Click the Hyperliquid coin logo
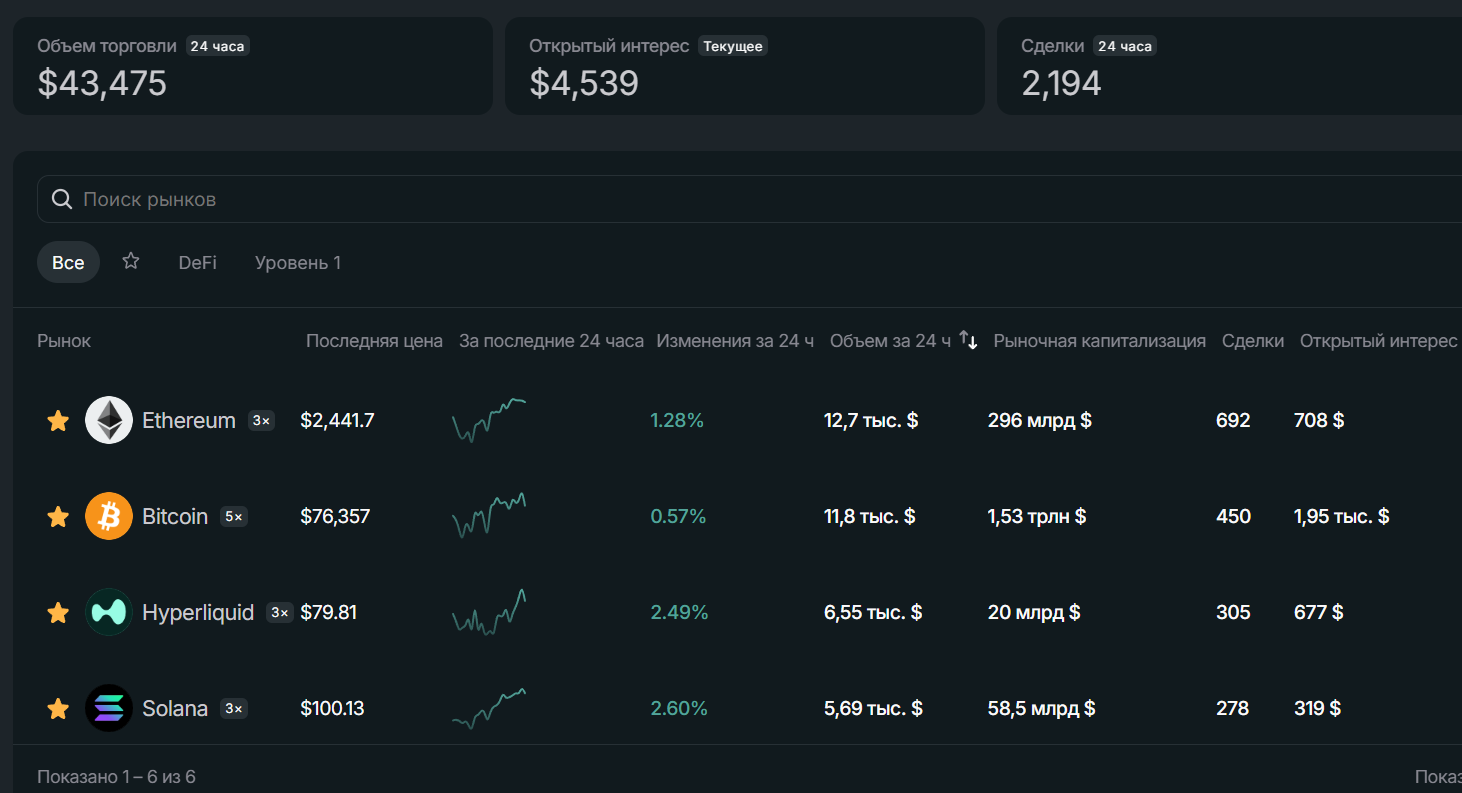1462x793 pixels. point(109,612)
